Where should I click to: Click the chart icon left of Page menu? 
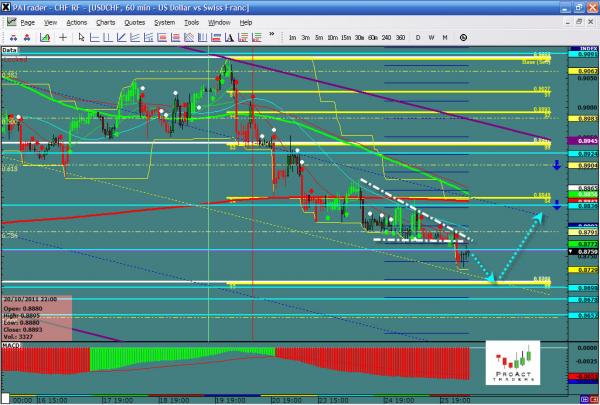pos(9,21)
